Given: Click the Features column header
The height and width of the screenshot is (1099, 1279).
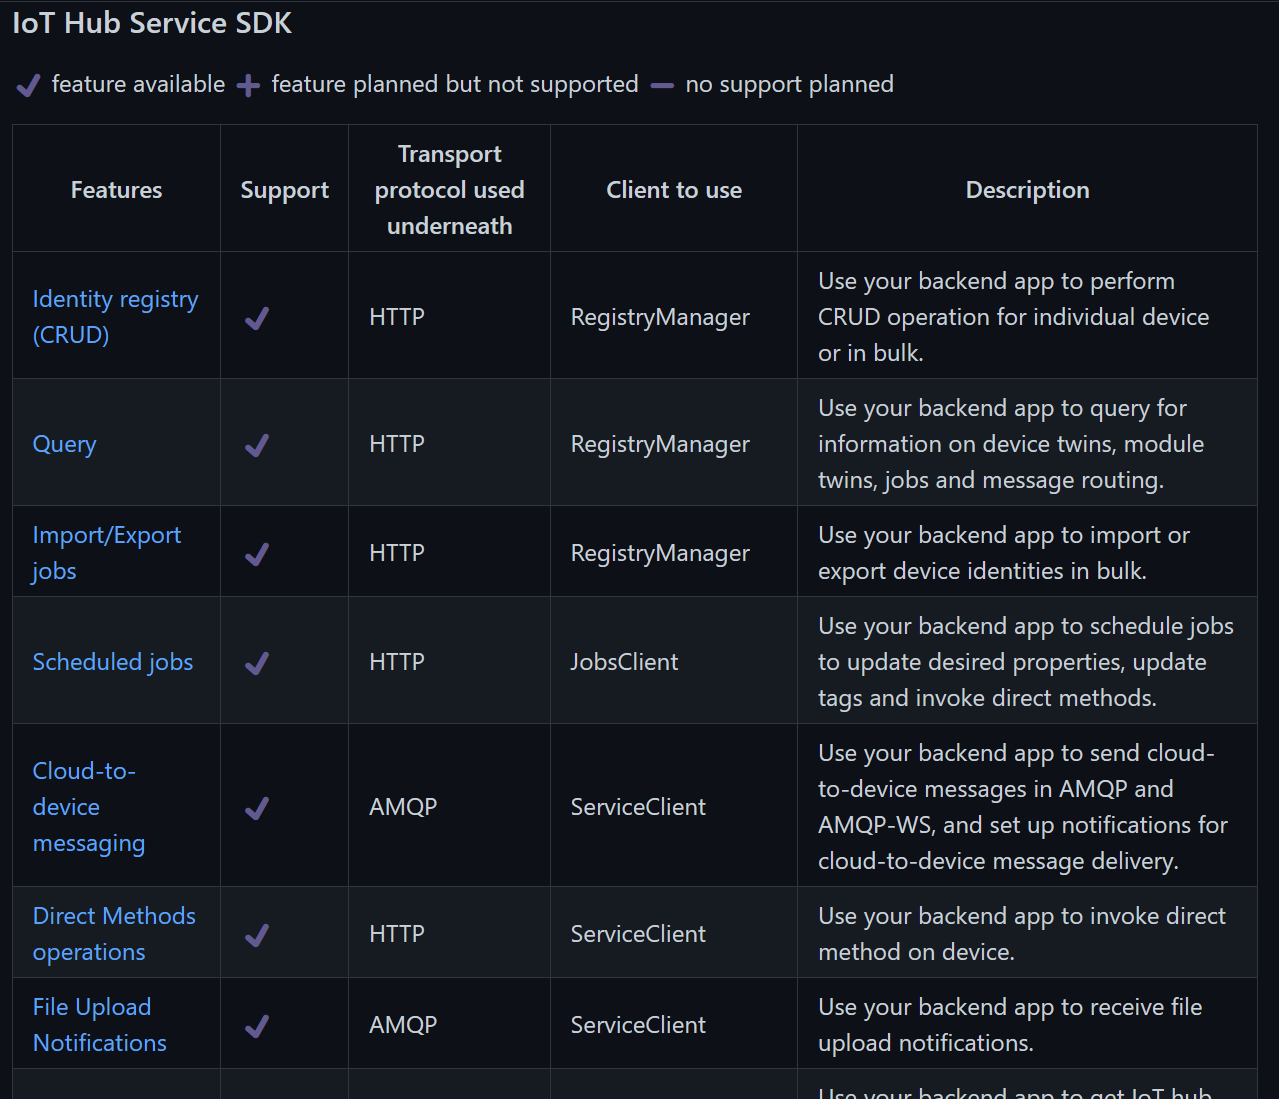Looking at the screenshot, I should pyautogui.click(x=116, y=190).
